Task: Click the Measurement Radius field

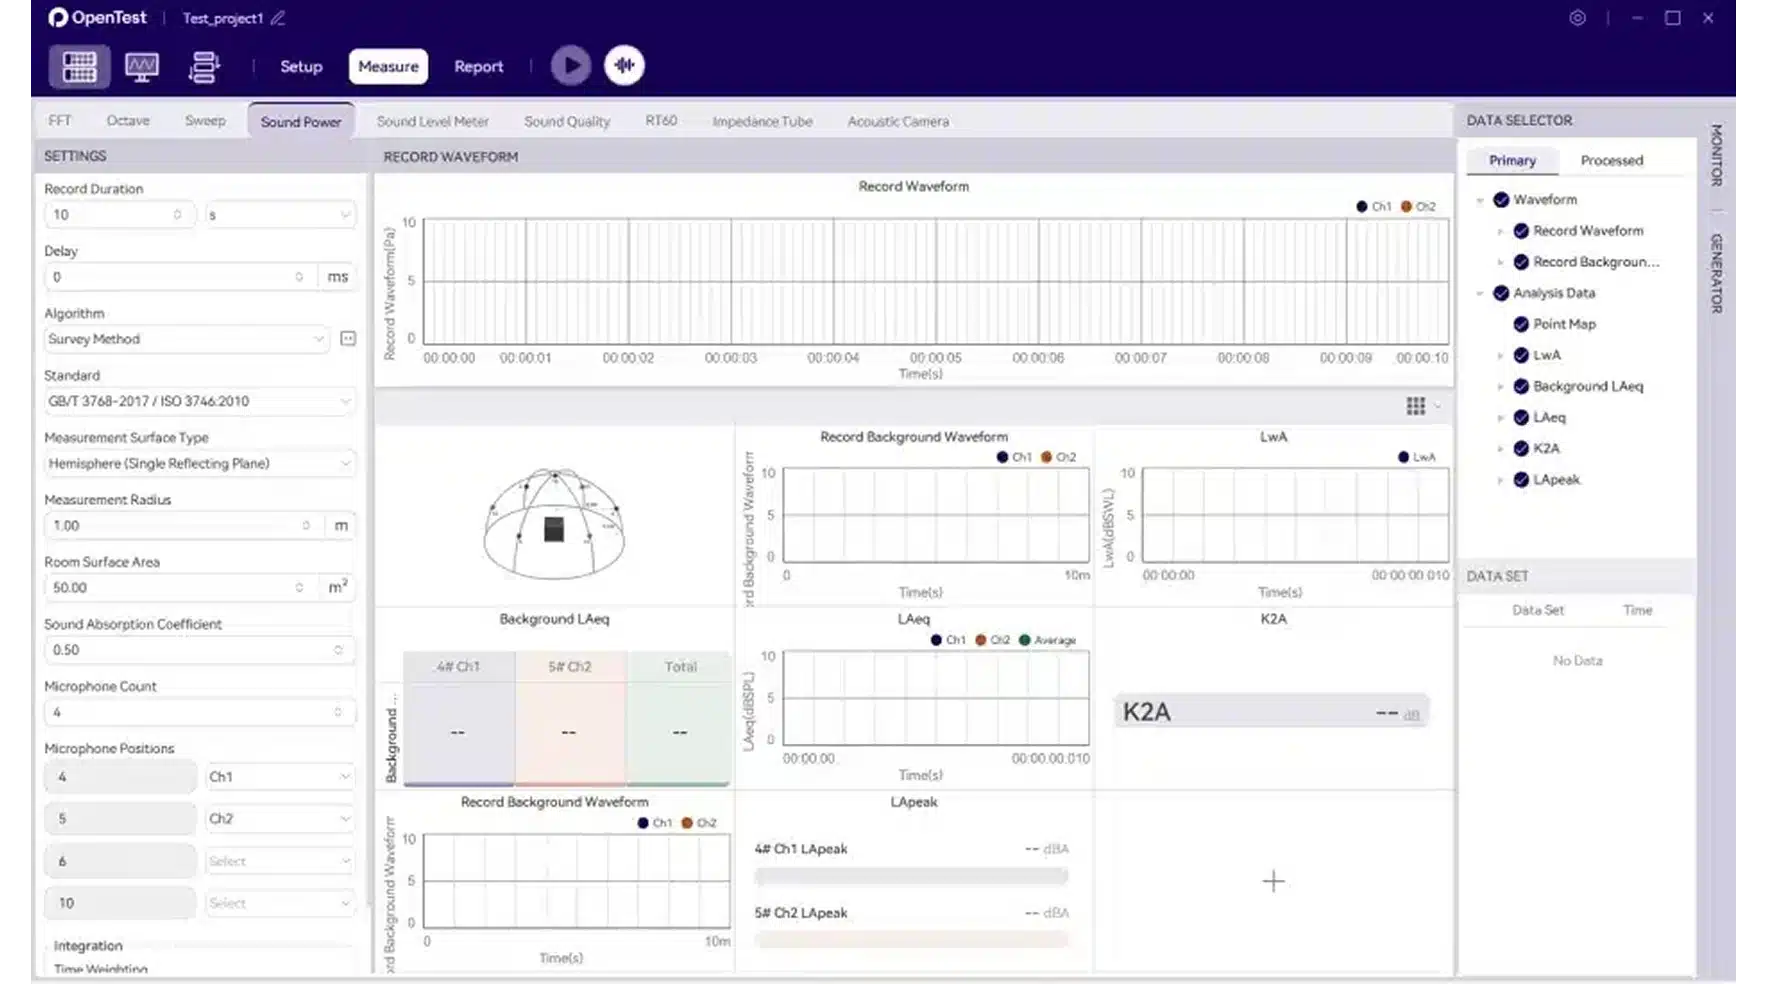Action: (184, 525)
